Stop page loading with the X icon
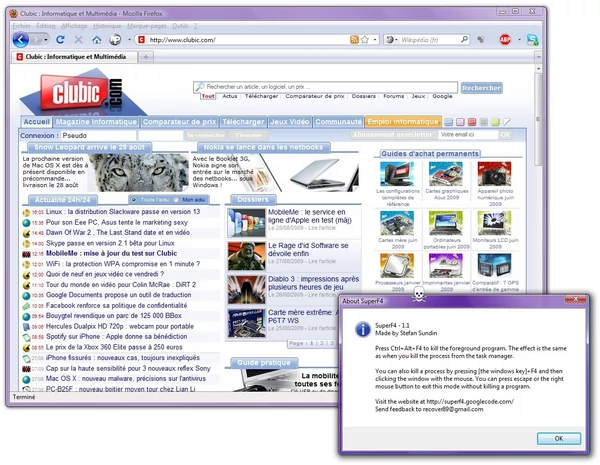The width and height of the screenshot is (600, 465). [x=78, y=39]
